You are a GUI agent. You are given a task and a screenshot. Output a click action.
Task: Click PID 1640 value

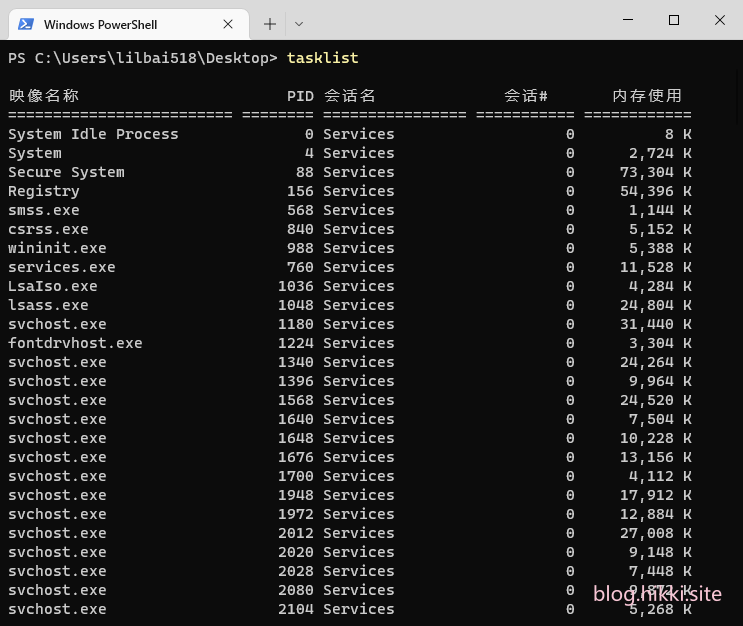(296, 419)
